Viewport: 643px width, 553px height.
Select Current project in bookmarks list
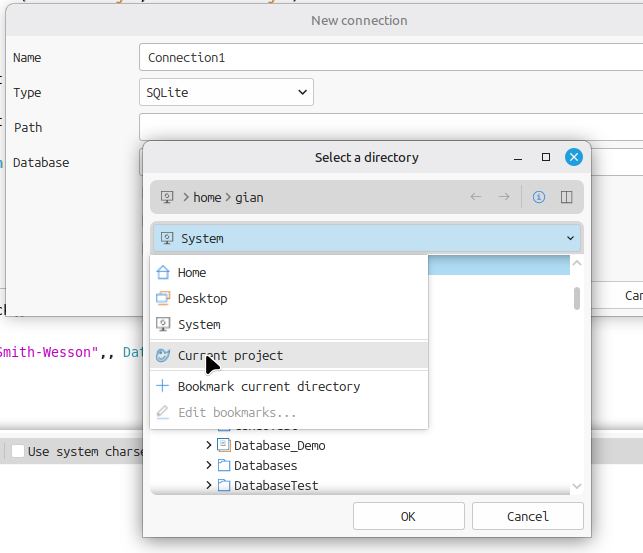[x=230, y=355]
